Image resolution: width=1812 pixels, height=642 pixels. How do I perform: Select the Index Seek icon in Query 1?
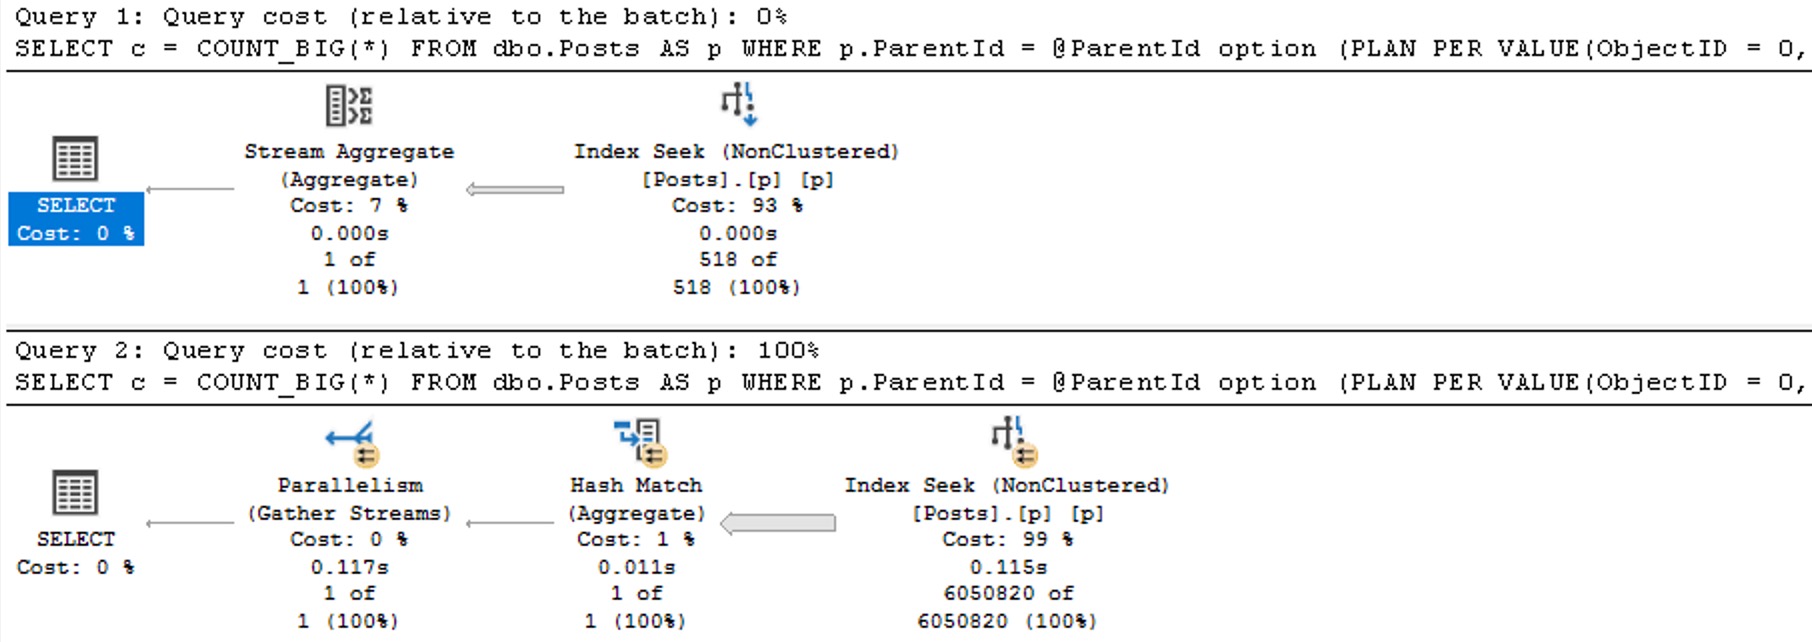pos(739,104)
